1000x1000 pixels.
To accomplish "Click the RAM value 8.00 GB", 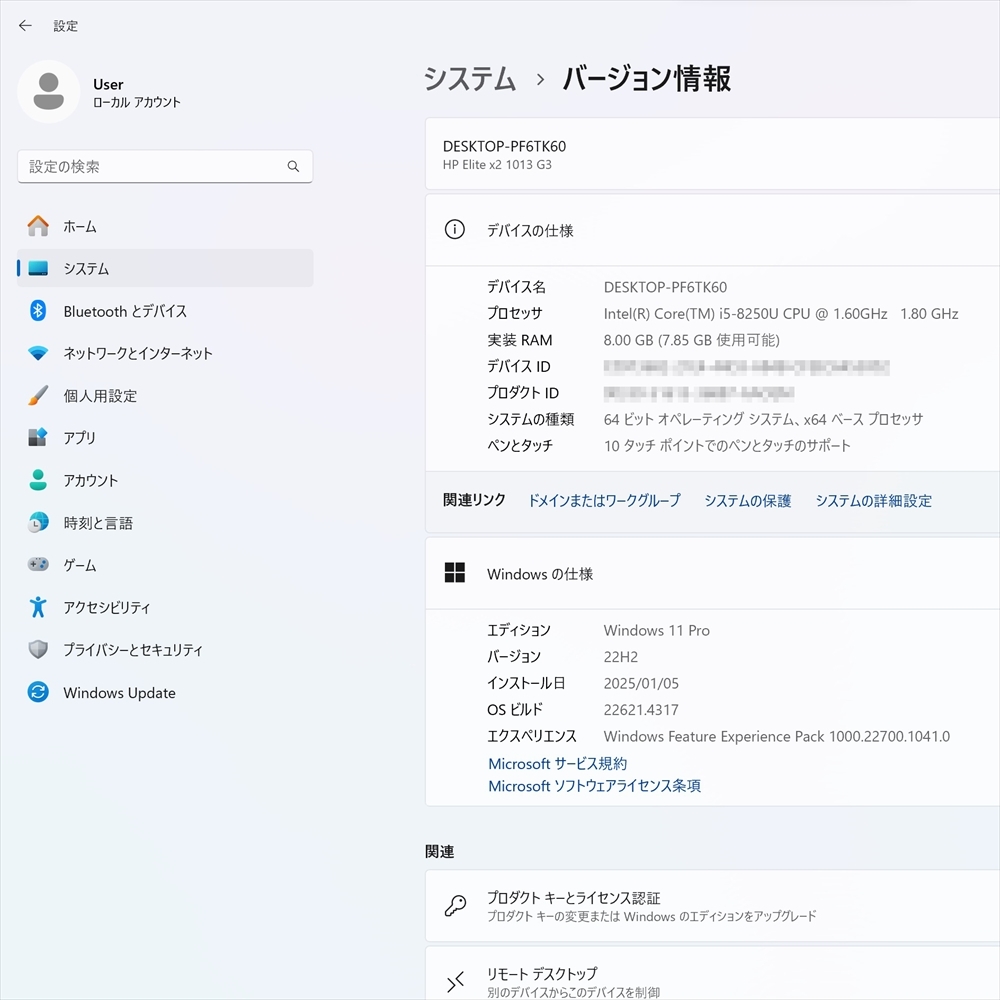I will pos(691,340).
